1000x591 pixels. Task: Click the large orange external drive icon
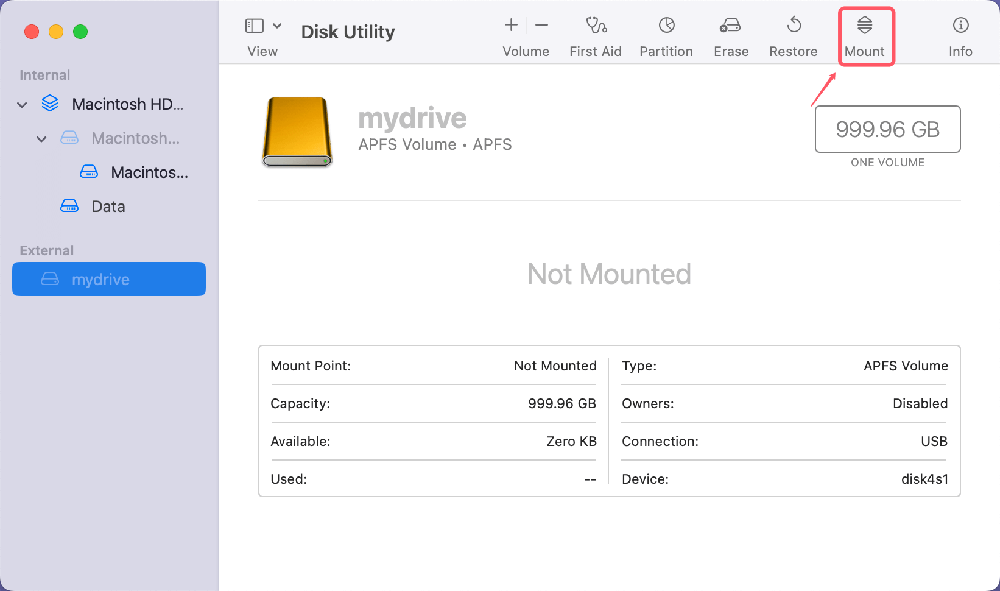click(x=295, y=131)
